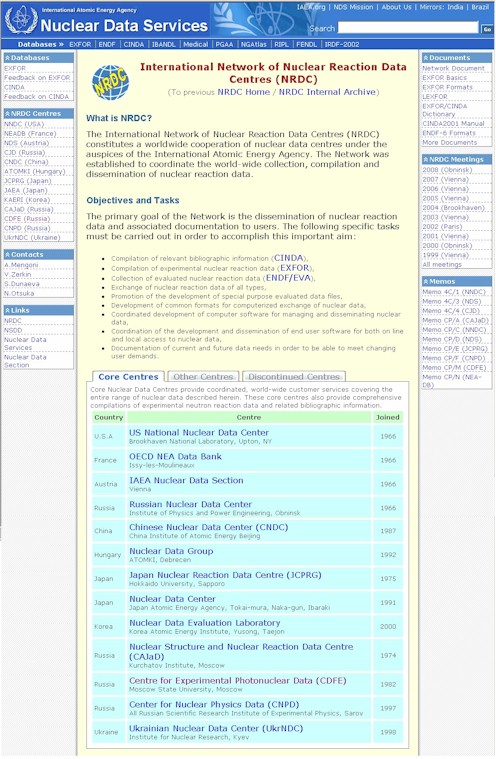Viewport: 496px width, 759px height.
Task: Open the Network Document link
Action: [453, 69]
